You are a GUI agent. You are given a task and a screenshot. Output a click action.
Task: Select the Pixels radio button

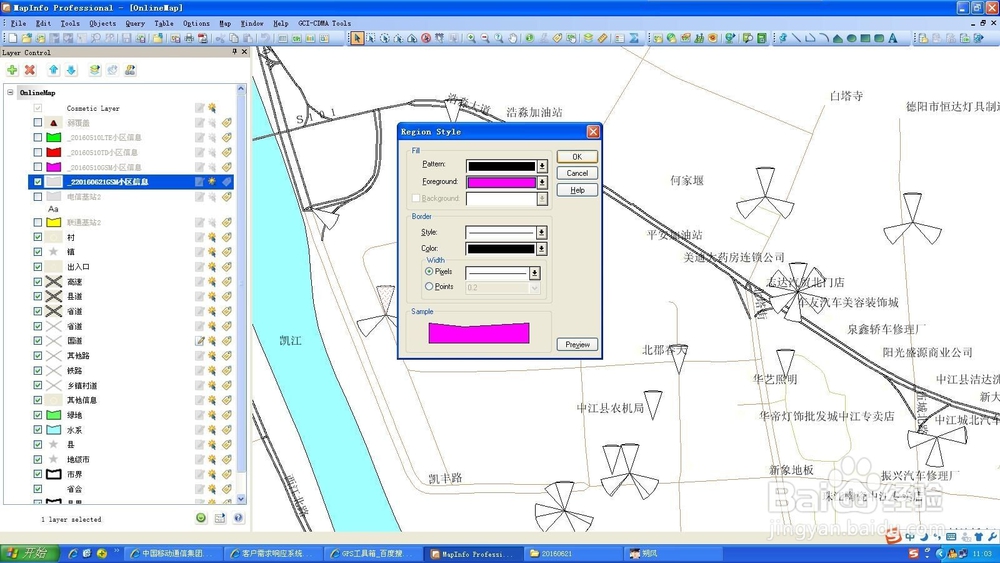(429, 272)
